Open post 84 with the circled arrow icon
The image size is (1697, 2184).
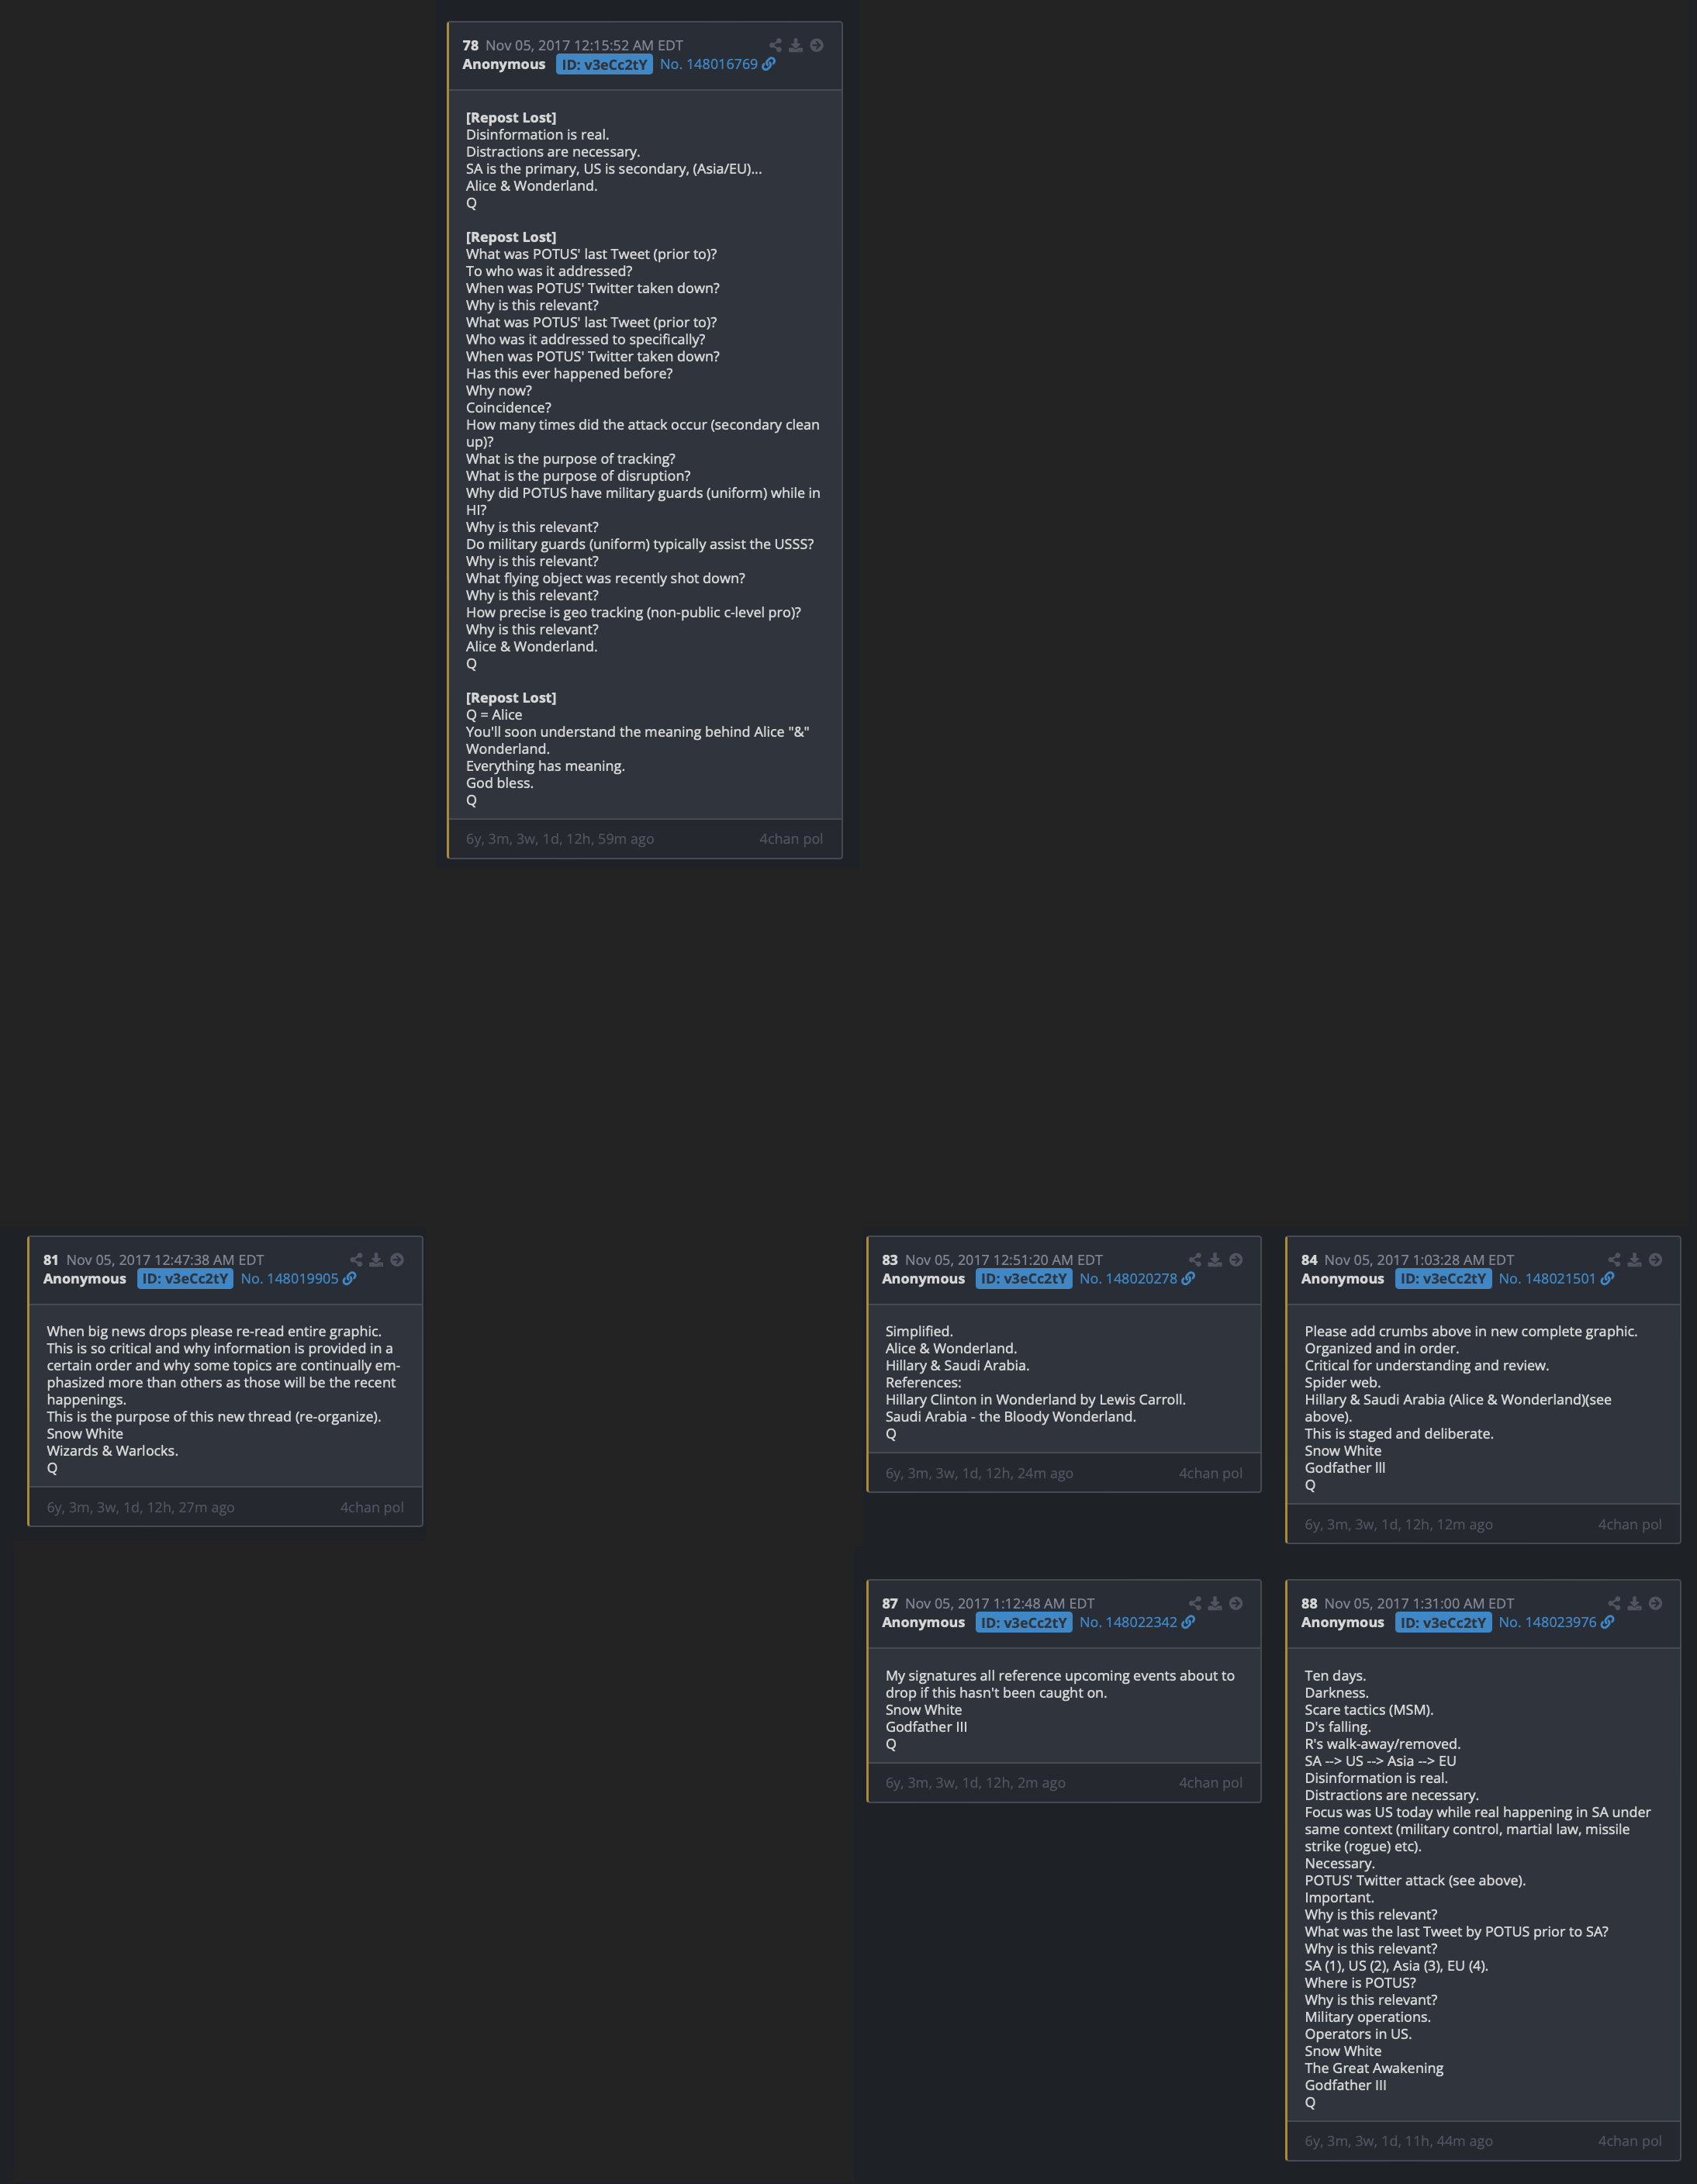click(1656, 1260)
